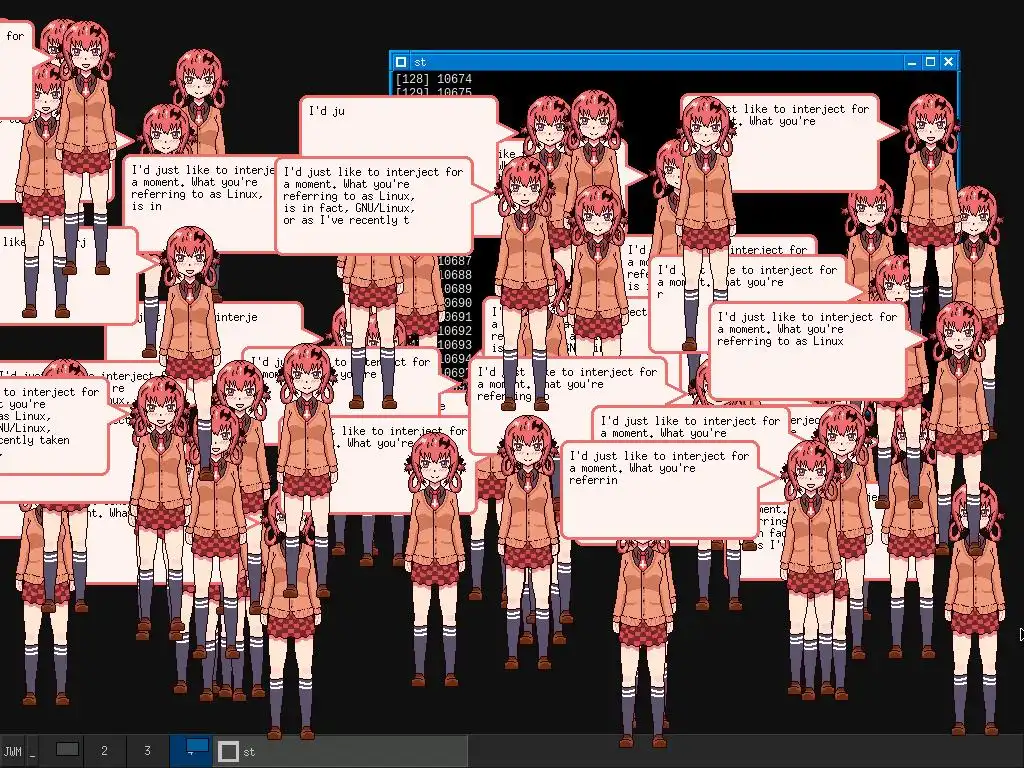The width and height of the screenshot is (1024, 768).
Task: Switch to desktop 2 in pager
Action: (x=104, y=751)
